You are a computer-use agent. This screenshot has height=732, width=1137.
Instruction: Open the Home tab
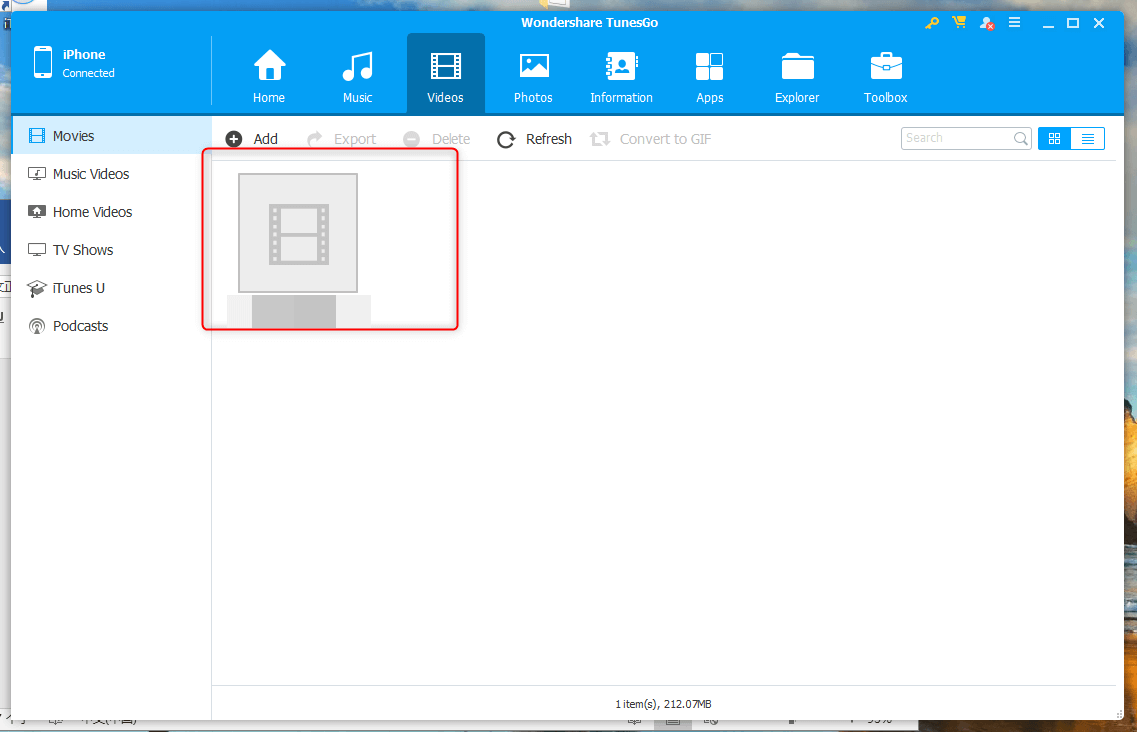[x=268, y=76]
